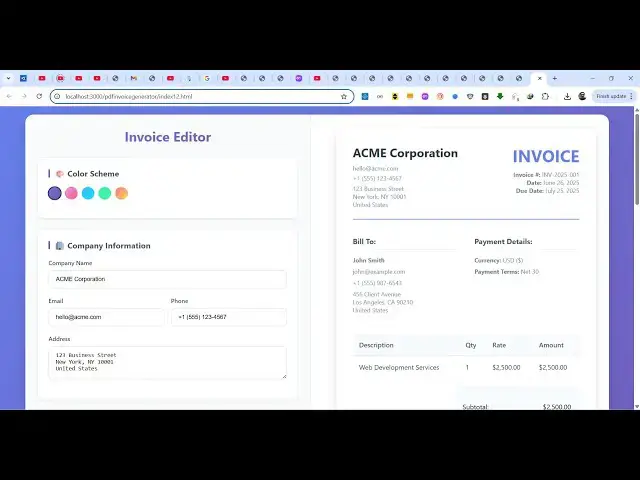Click the 'Company Information' section heading

(x=109, y=246)
